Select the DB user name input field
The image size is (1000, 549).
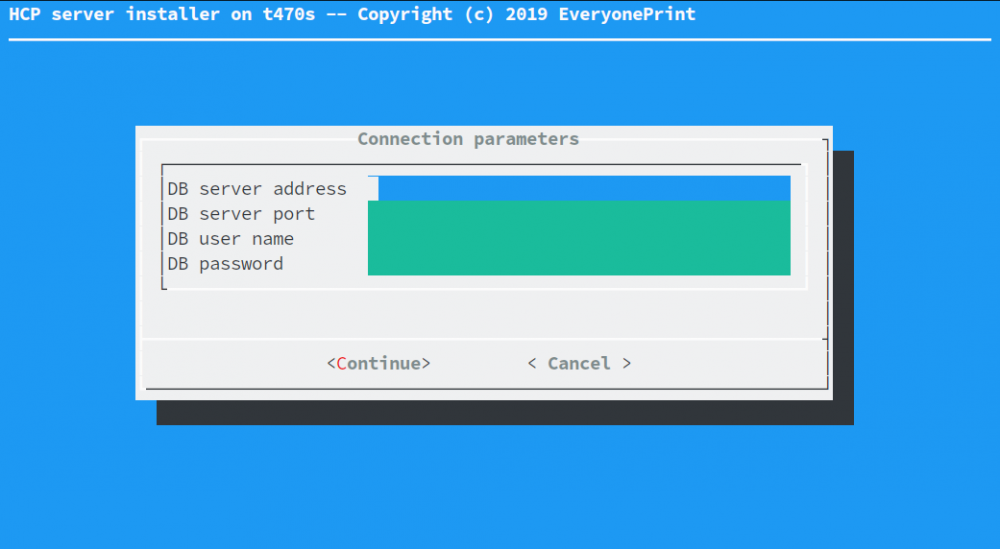coord(579,238)
